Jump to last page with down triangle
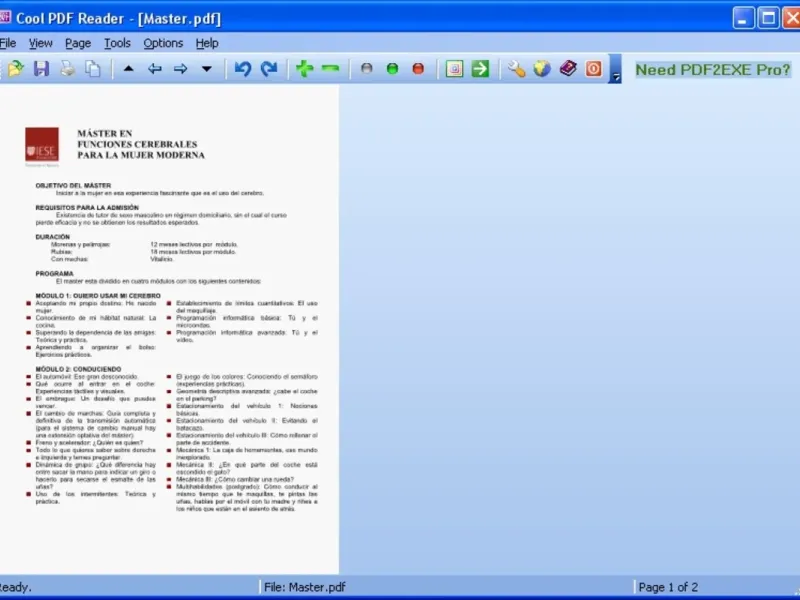 click(x=207, y=68)
